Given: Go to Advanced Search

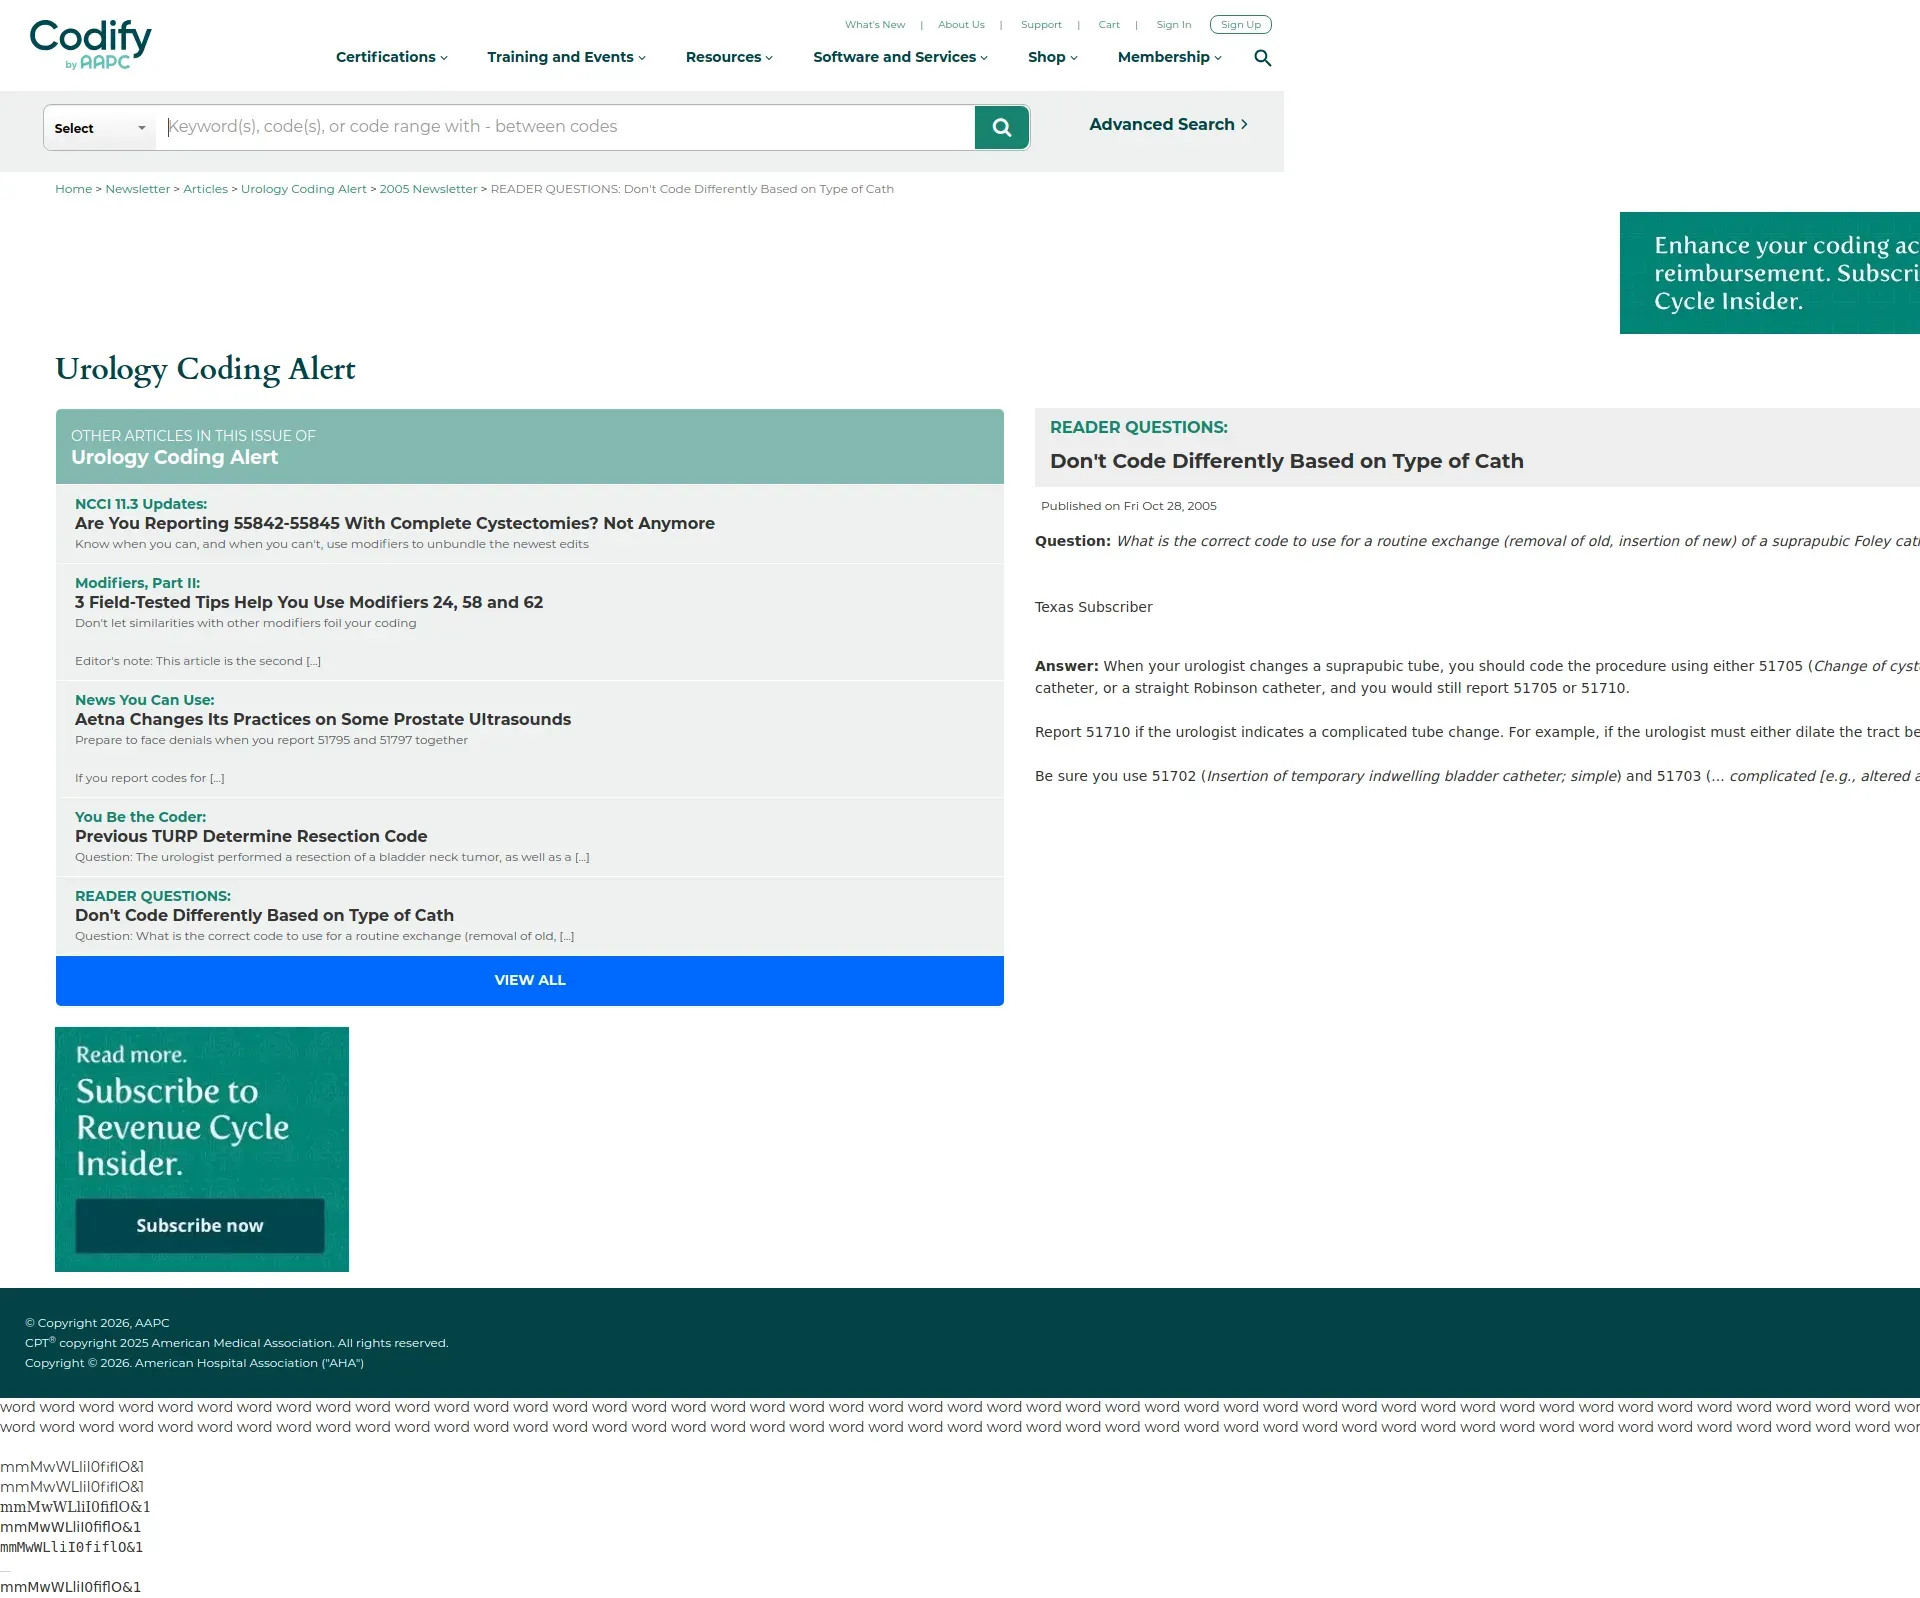Looking at the screenshot, I should (x=1168, y=124).
